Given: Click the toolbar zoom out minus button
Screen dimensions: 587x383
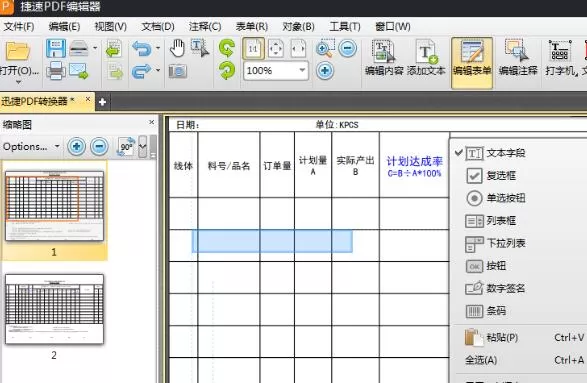Looking at the screenshot, I should [x=347, y=48].
